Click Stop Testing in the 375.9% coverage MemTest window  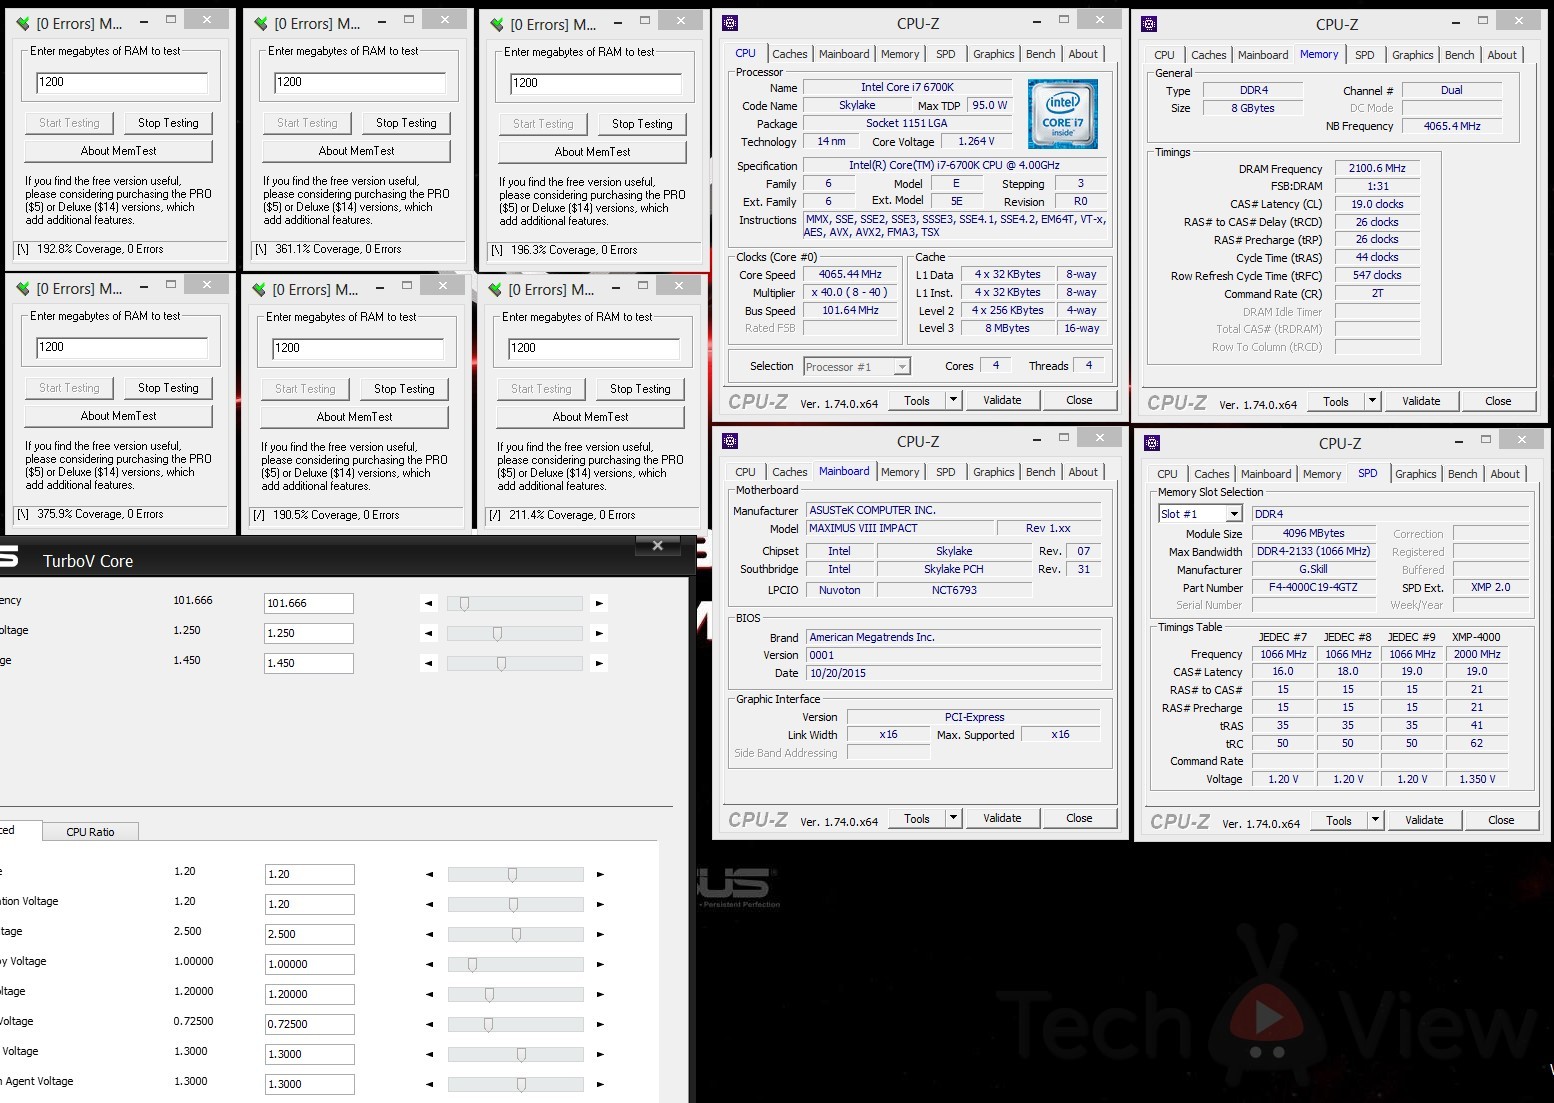[168, 388]
